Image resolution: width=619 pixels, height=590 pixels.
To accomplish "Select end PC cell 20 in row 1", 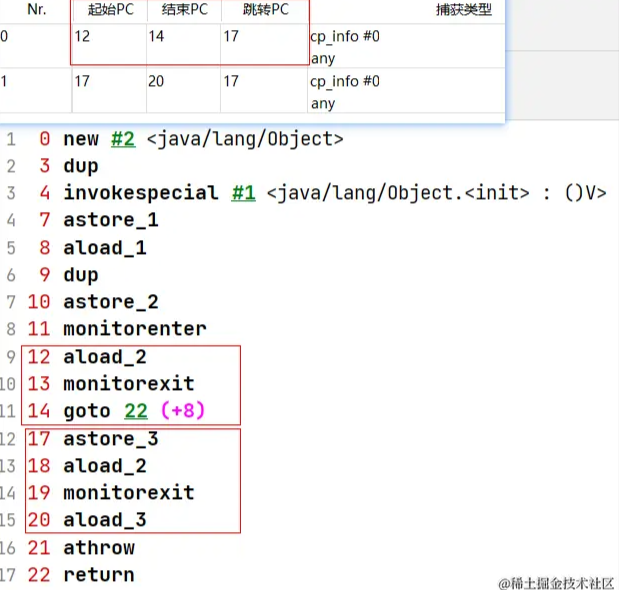I will [x=156, y=81].
